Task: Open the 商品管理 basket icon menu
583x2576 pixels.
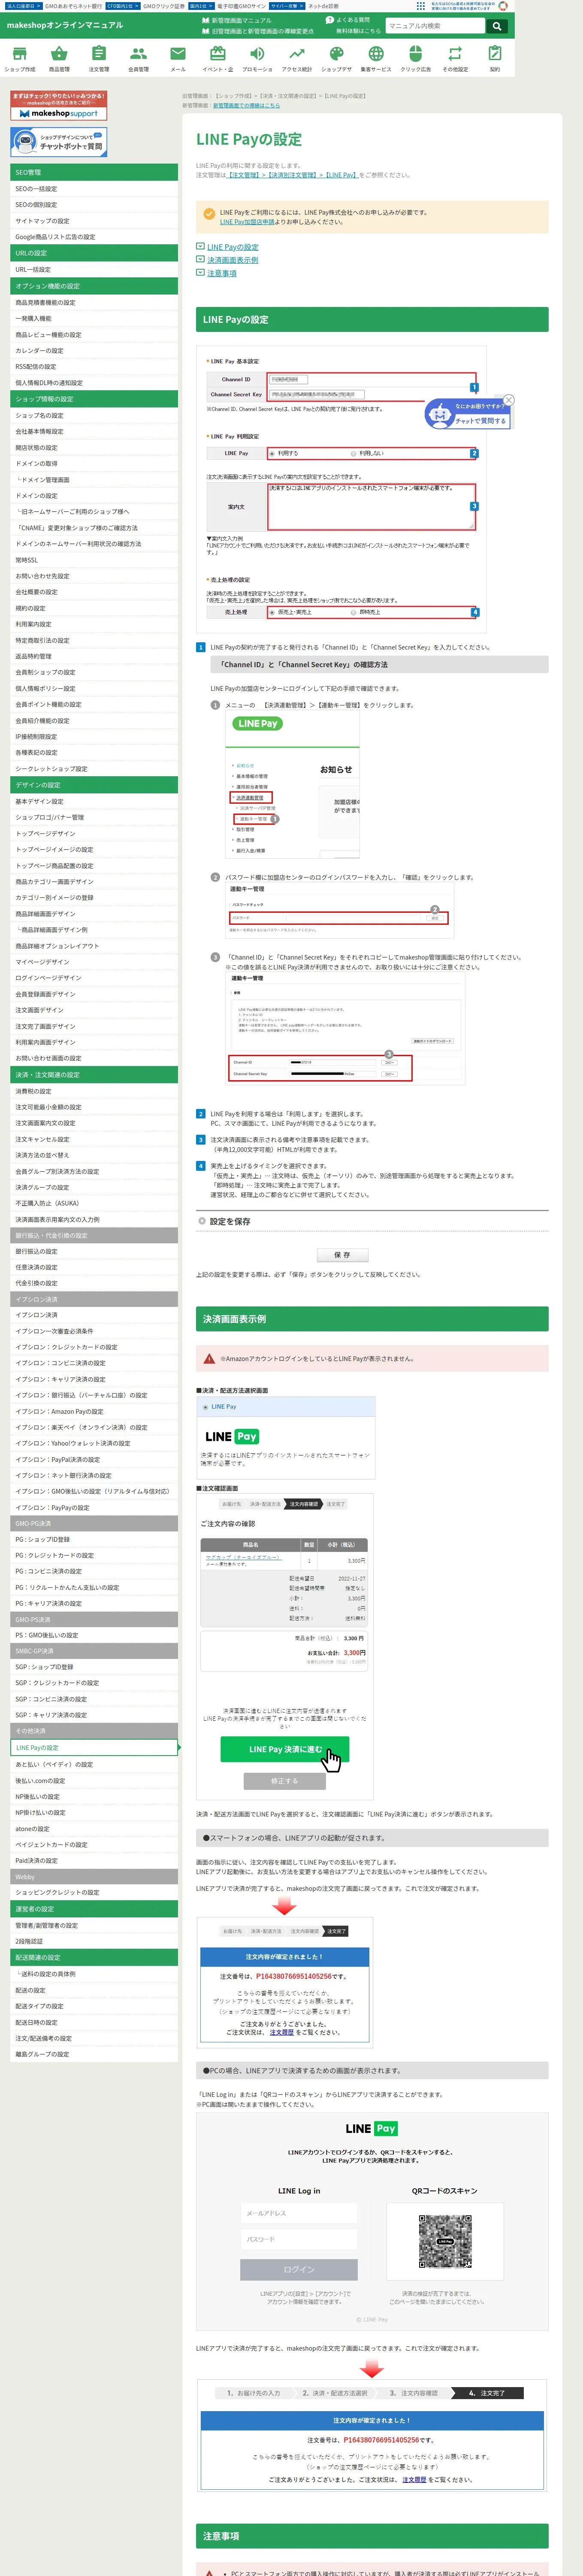Action: click(59, 58)
